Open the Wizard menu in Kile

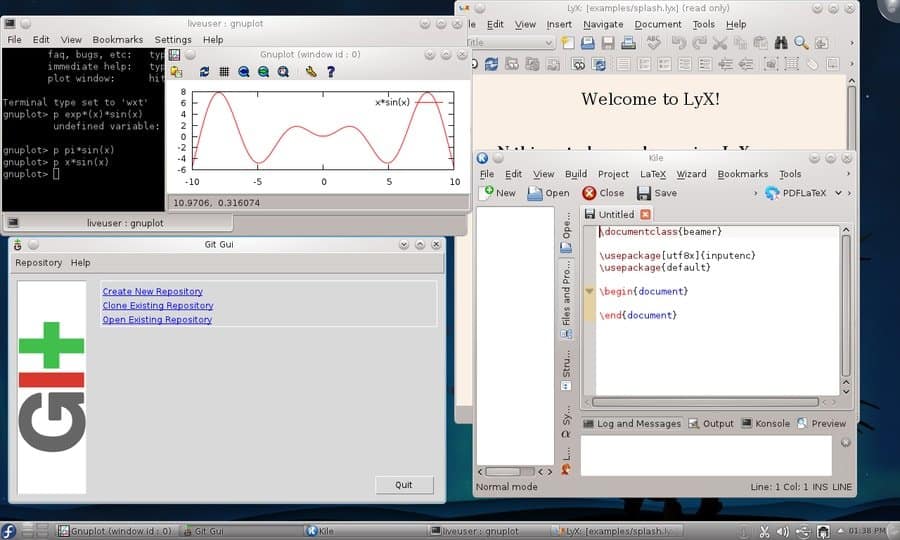(x=691, y=174)
